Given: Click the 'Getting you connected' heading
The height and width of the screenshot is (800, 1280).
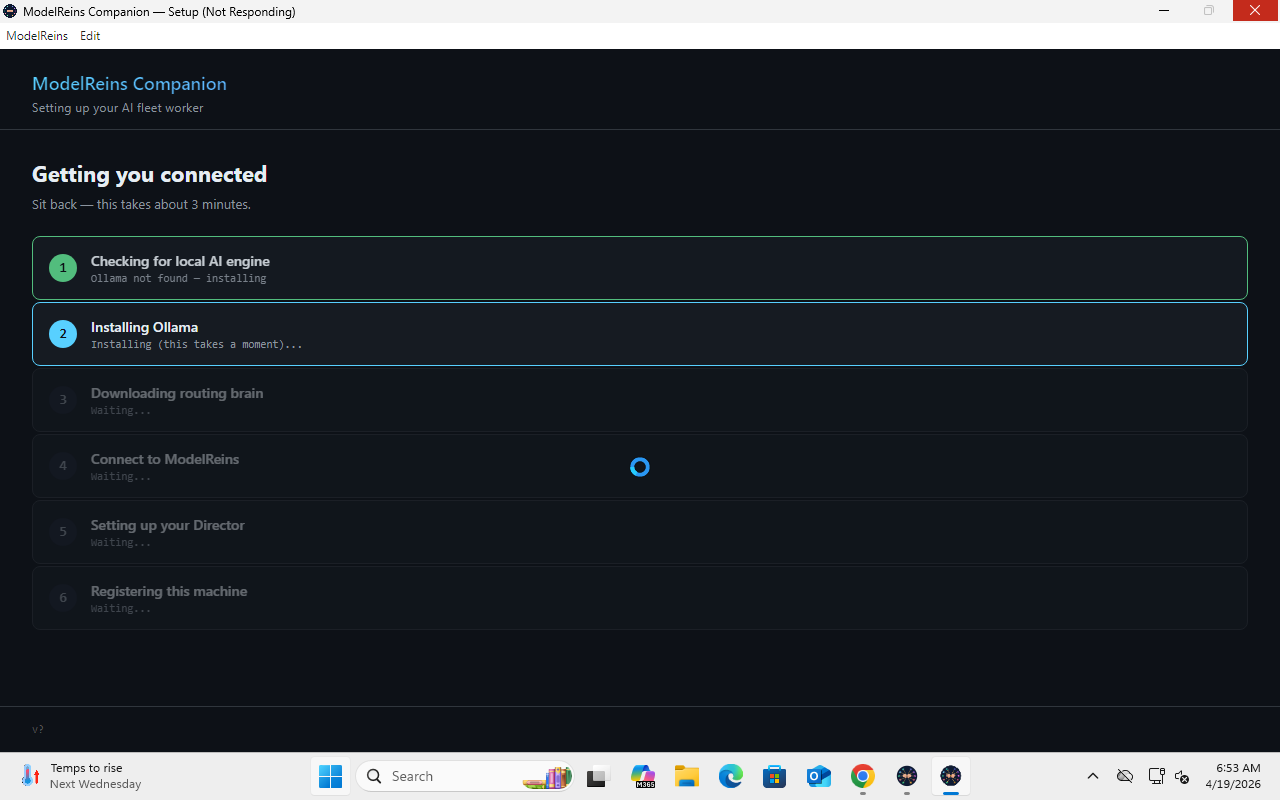Looking at the screenshot, I should [x=149, y=174].
